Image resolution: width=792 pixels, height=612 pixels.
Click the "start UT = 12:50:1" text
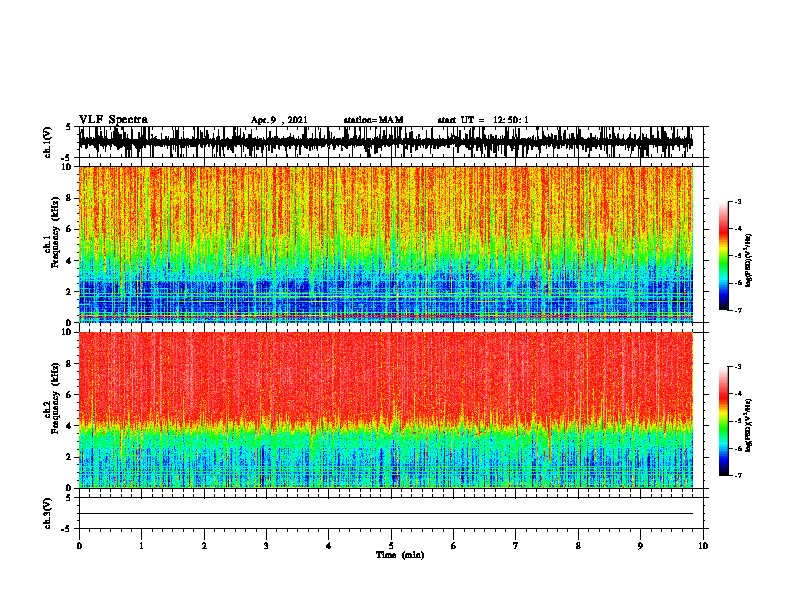tap(483, 120)
